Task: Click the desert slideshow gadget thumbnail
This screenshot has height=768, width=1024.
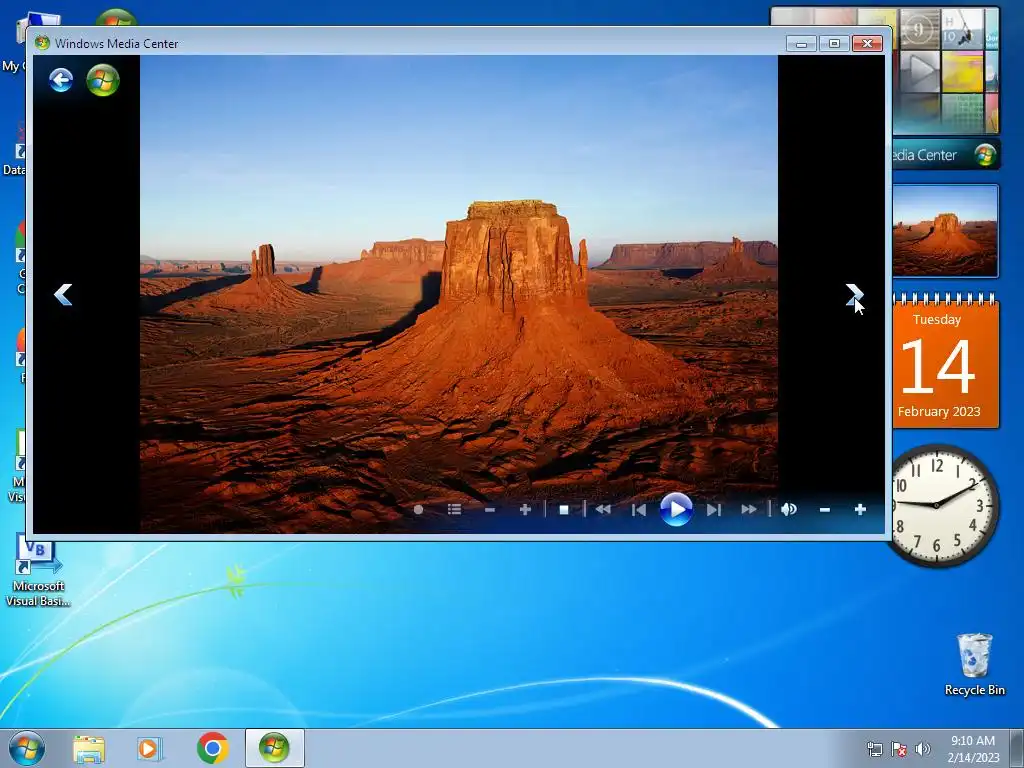Action: pos(946,231)
